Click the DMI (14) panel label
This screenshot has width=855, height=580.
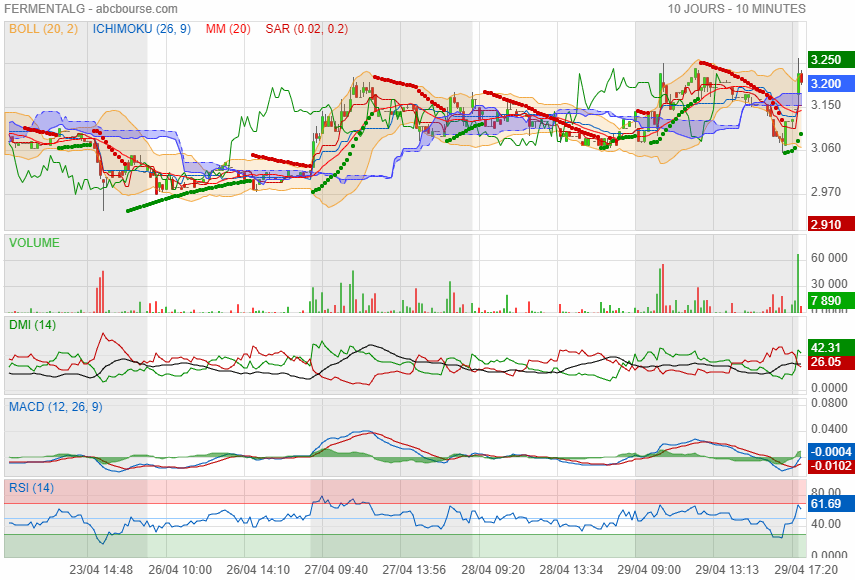pyautogui.click(x=32, y=325)
